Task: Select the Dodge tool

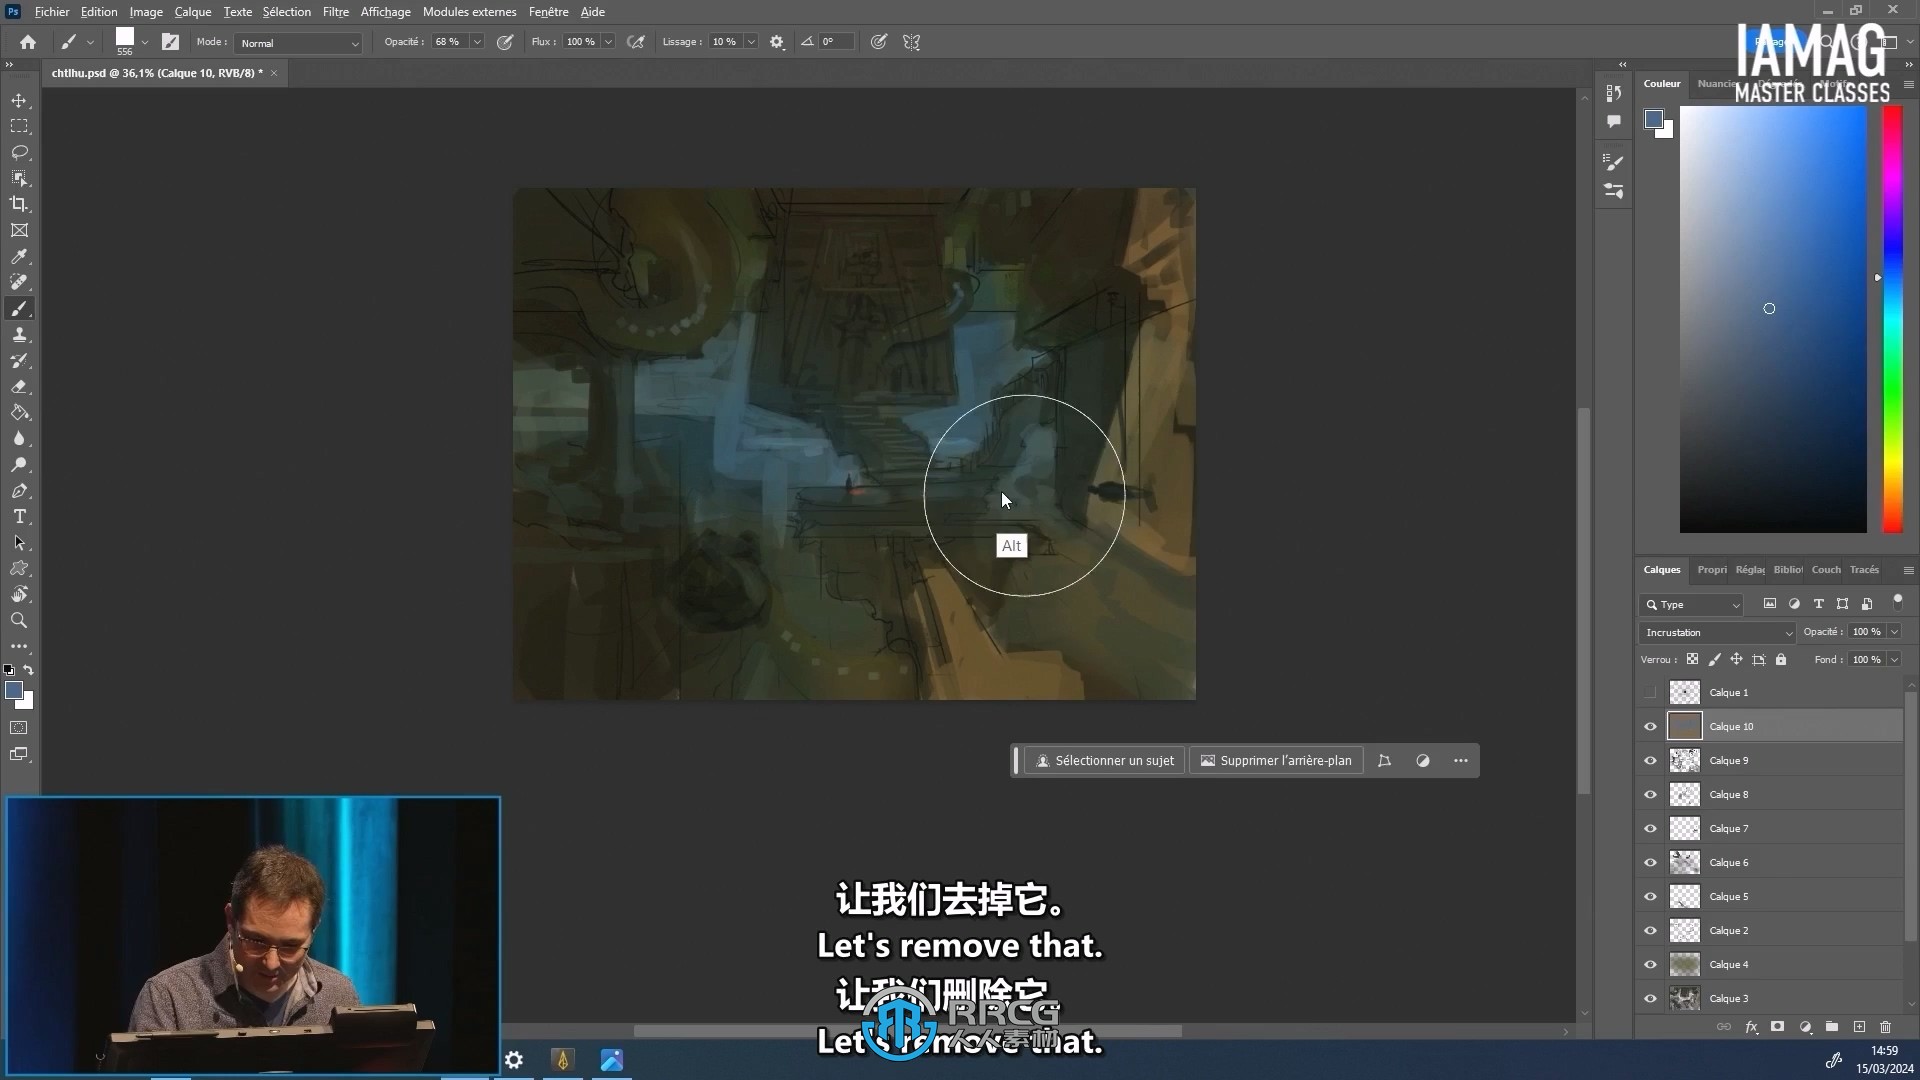Action: point(19,465)
